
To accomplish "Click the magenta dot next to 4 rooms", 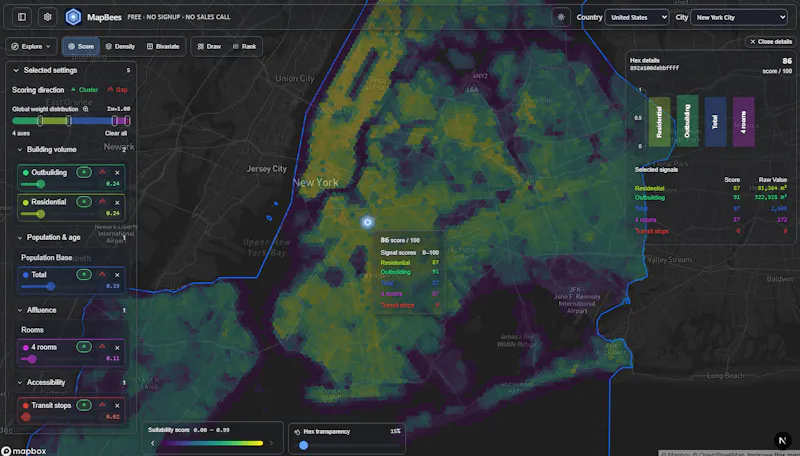I will pos(26,347).
